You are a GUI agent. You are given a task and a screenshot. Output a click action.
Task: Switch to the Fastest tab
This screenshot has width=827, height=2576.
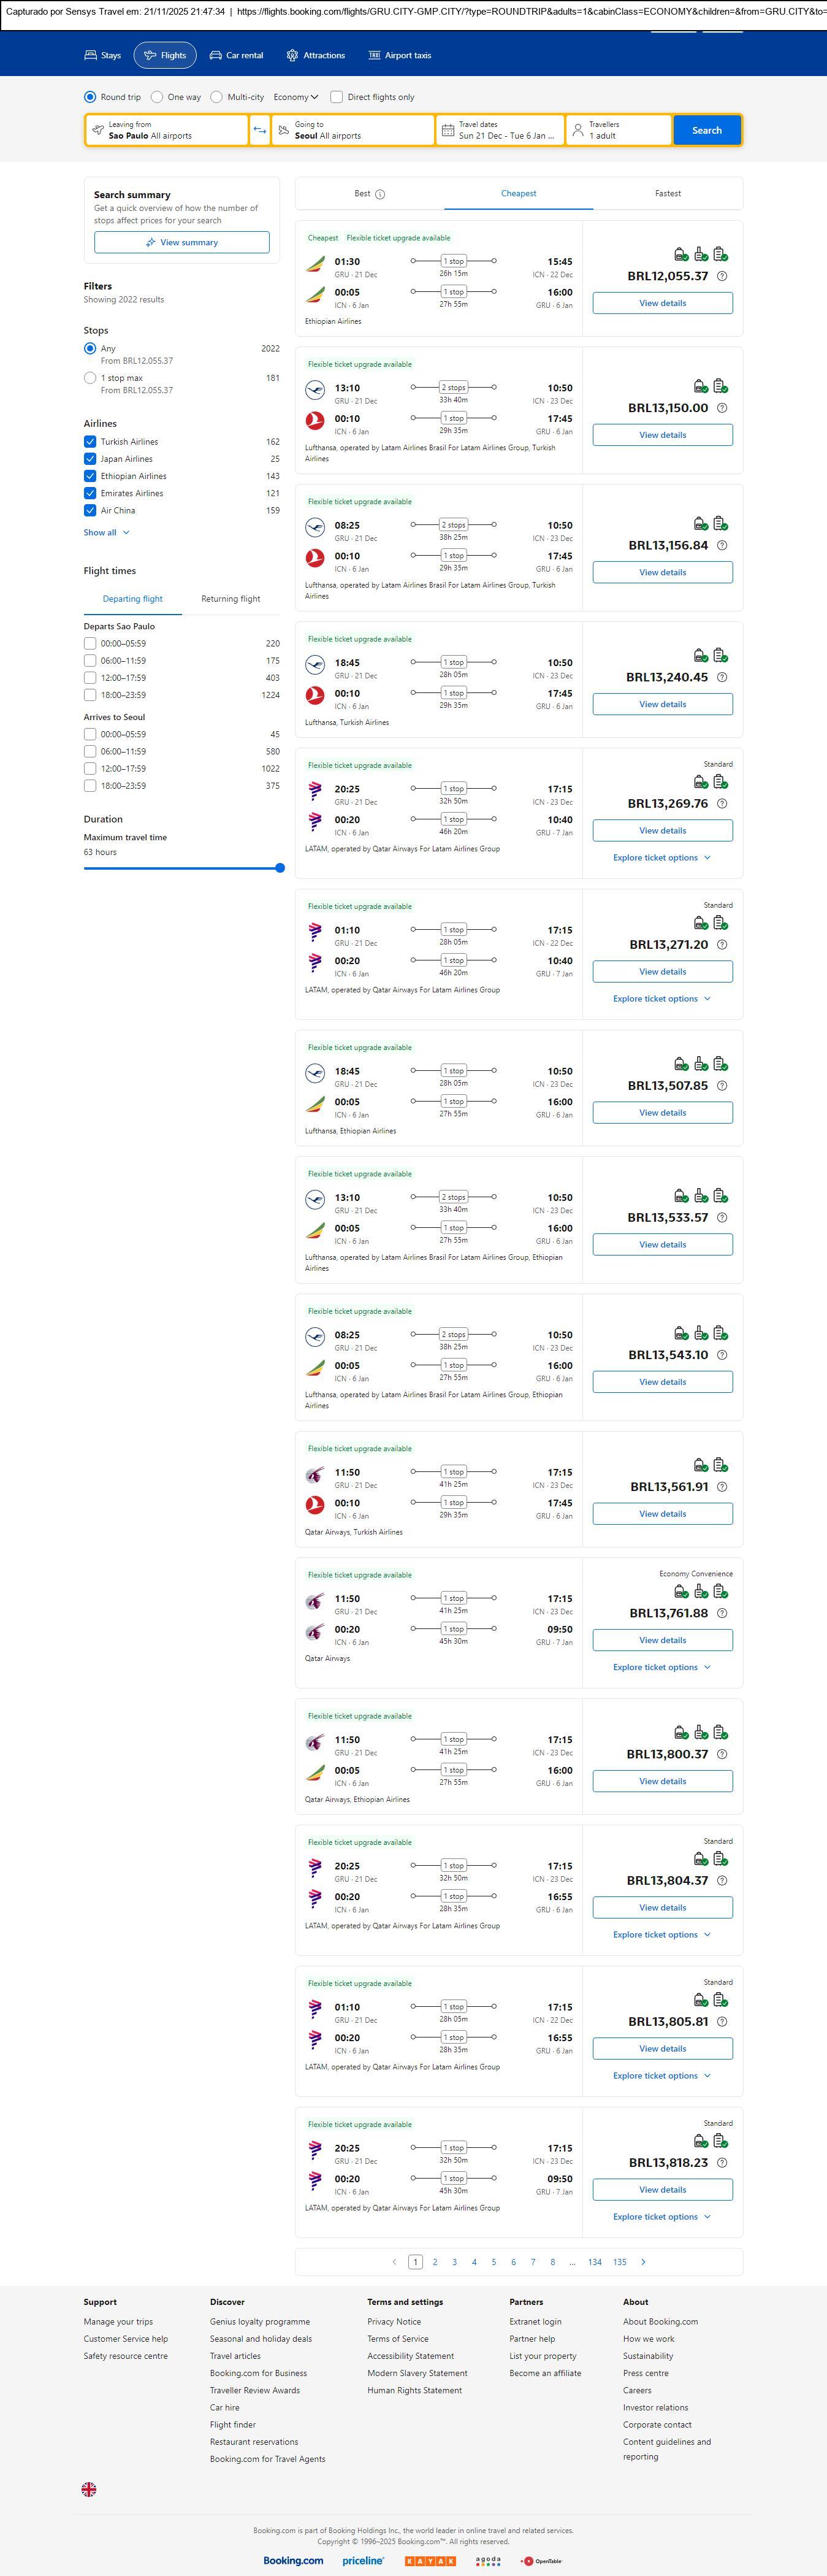[668, 194]
